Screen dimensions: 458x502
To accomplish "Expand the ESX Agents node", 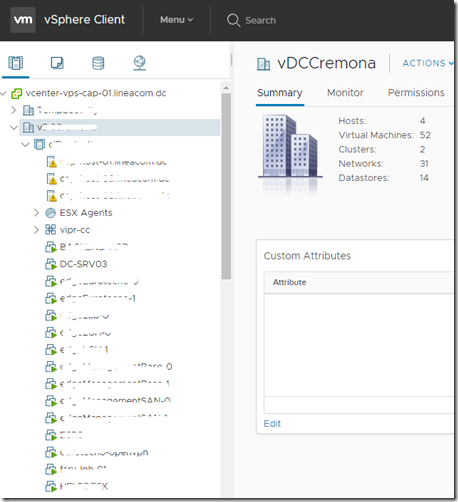I will 36,213.
